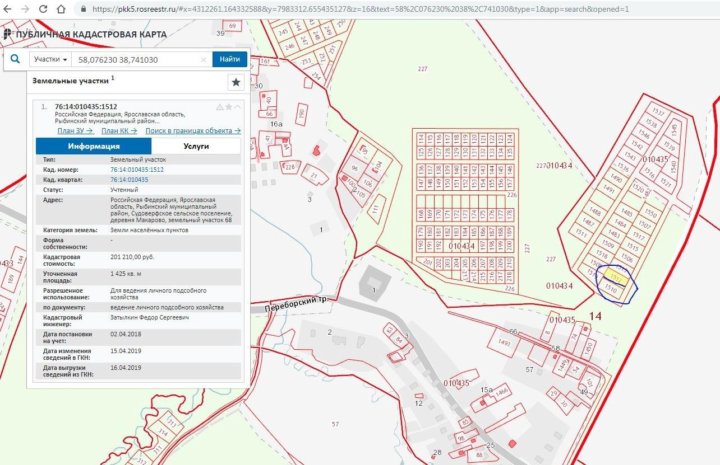The image size is (720, 465).
Task: Click the warning triangle icon on result
Action: coord(218,106)
